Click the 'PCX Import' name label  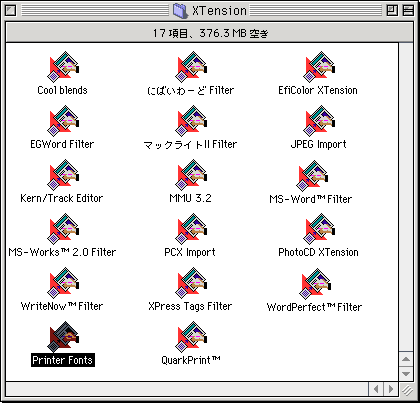pos(190,252)
